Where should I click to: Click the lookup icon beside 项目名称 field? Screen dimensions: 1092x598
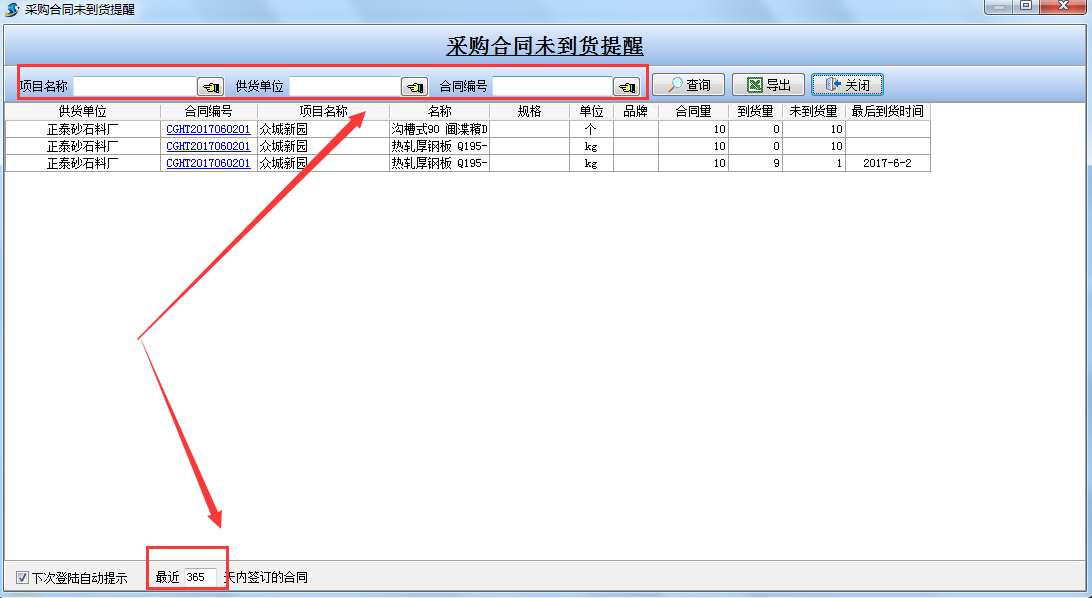tap(210, 87)
